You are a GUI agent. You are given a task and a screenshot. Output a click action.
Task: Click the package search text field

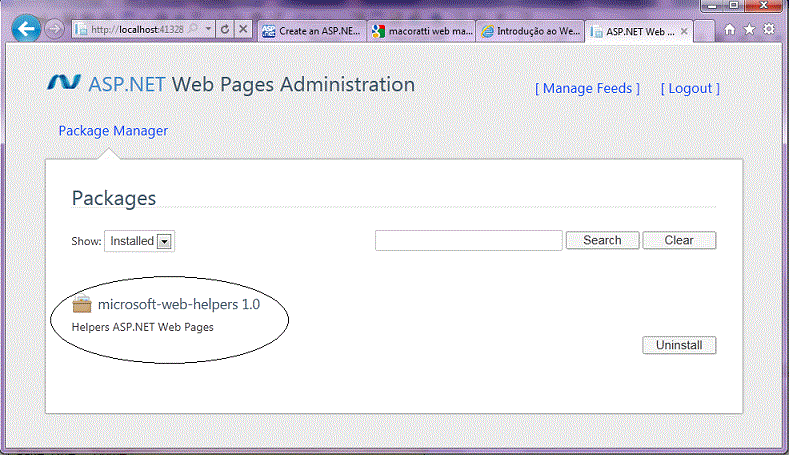(468, 241)
